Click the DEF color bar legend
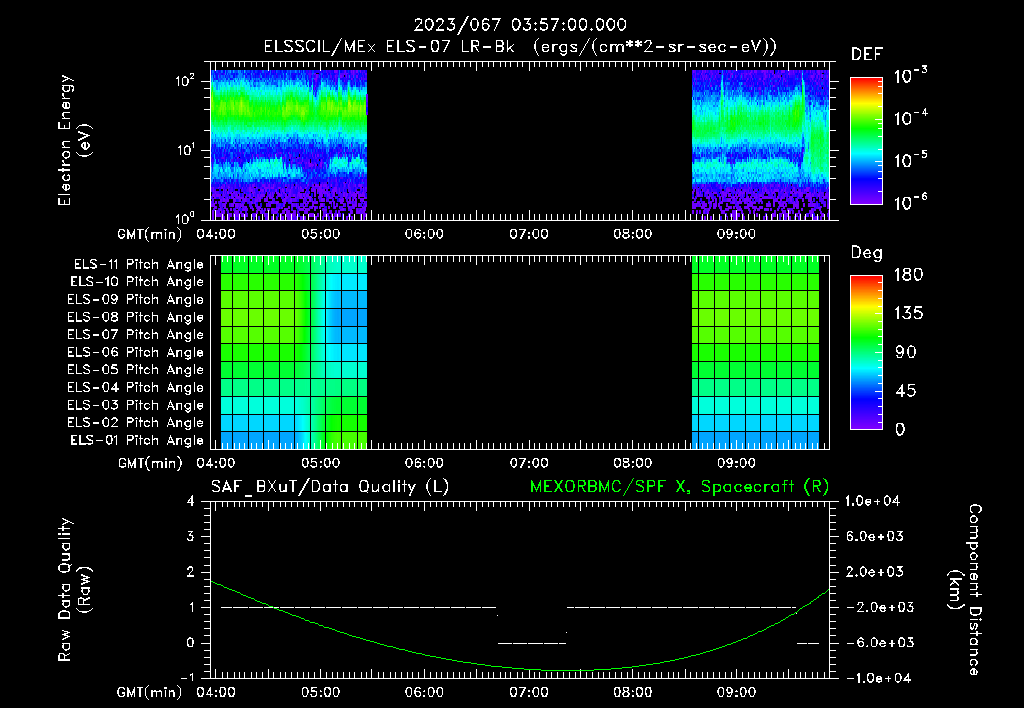This screenshot has width=1024, height=708. click(866, 141)
